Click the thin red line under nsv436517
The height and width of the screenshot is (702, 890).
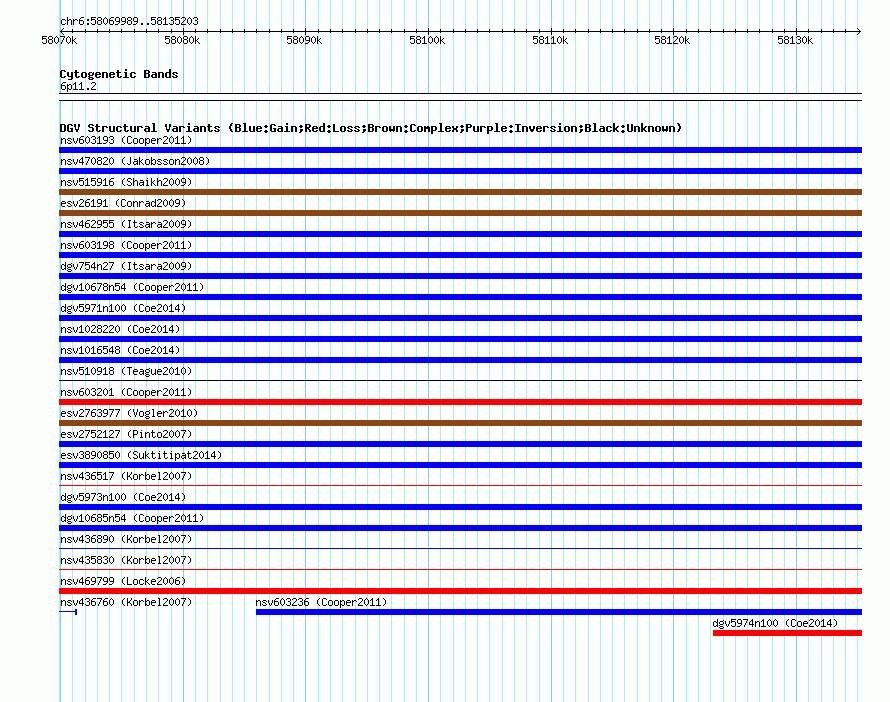pyautogui.click(x=460, y=485)
